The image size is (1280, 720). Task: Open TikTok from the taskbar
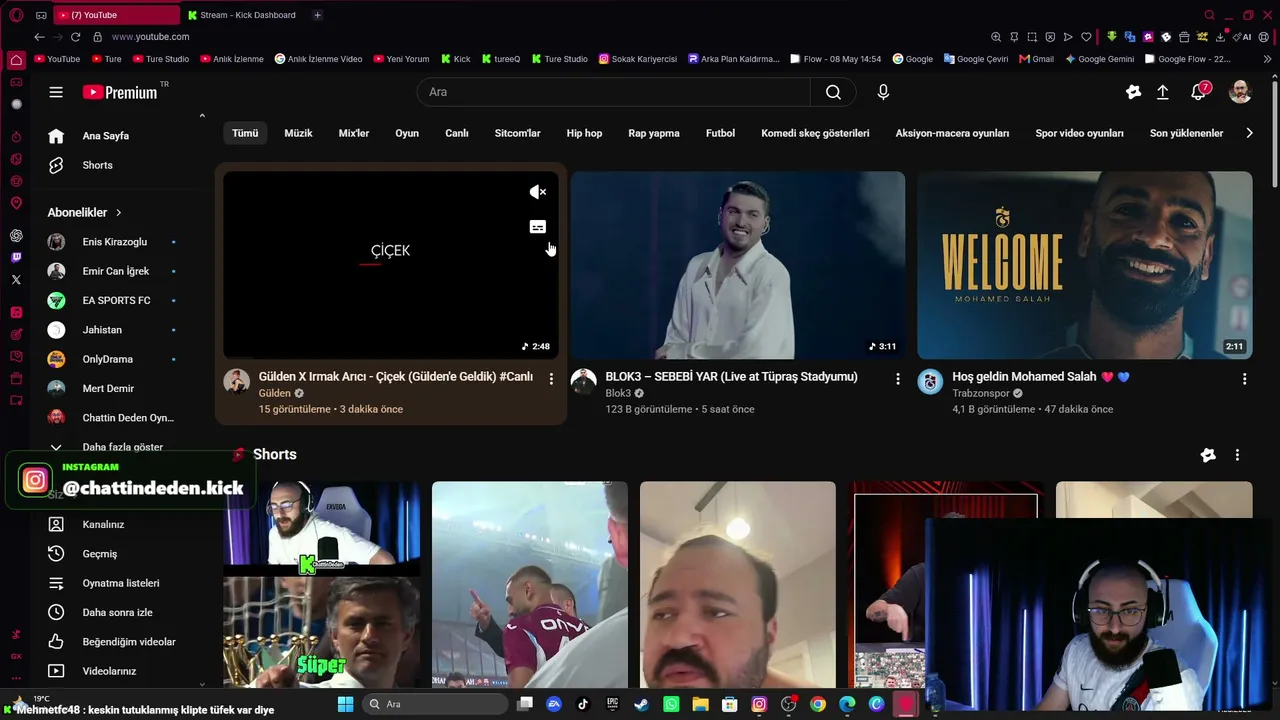tap(583, 704)
